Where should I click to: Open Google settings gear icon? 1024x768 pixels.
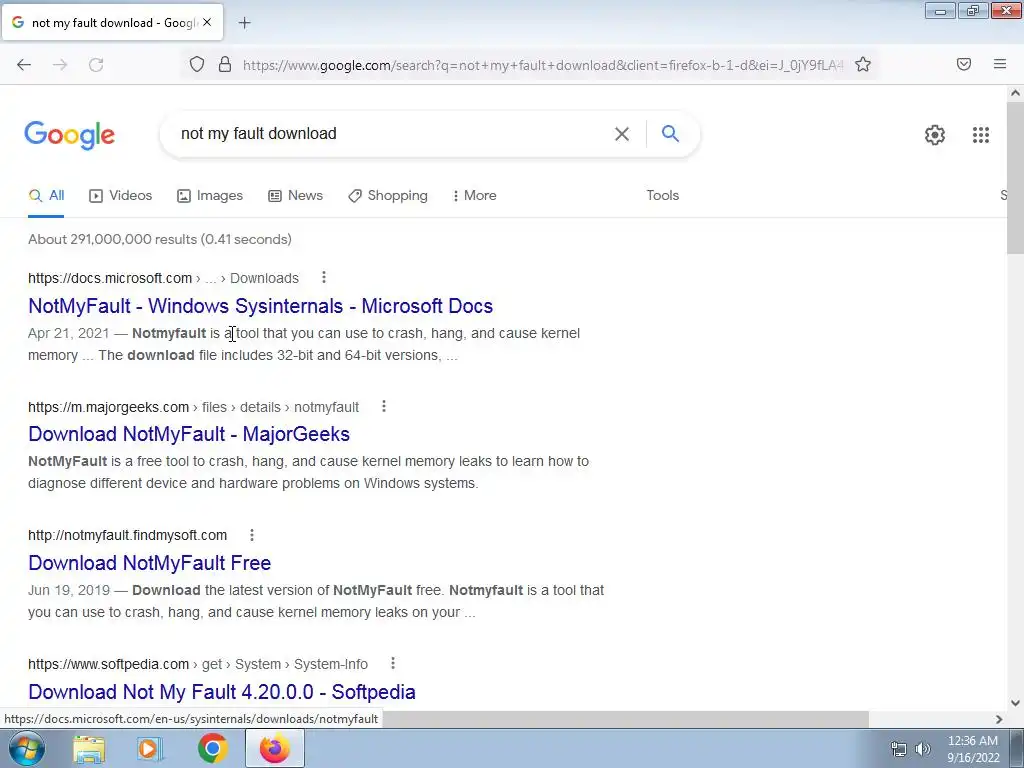click(935, 135)
